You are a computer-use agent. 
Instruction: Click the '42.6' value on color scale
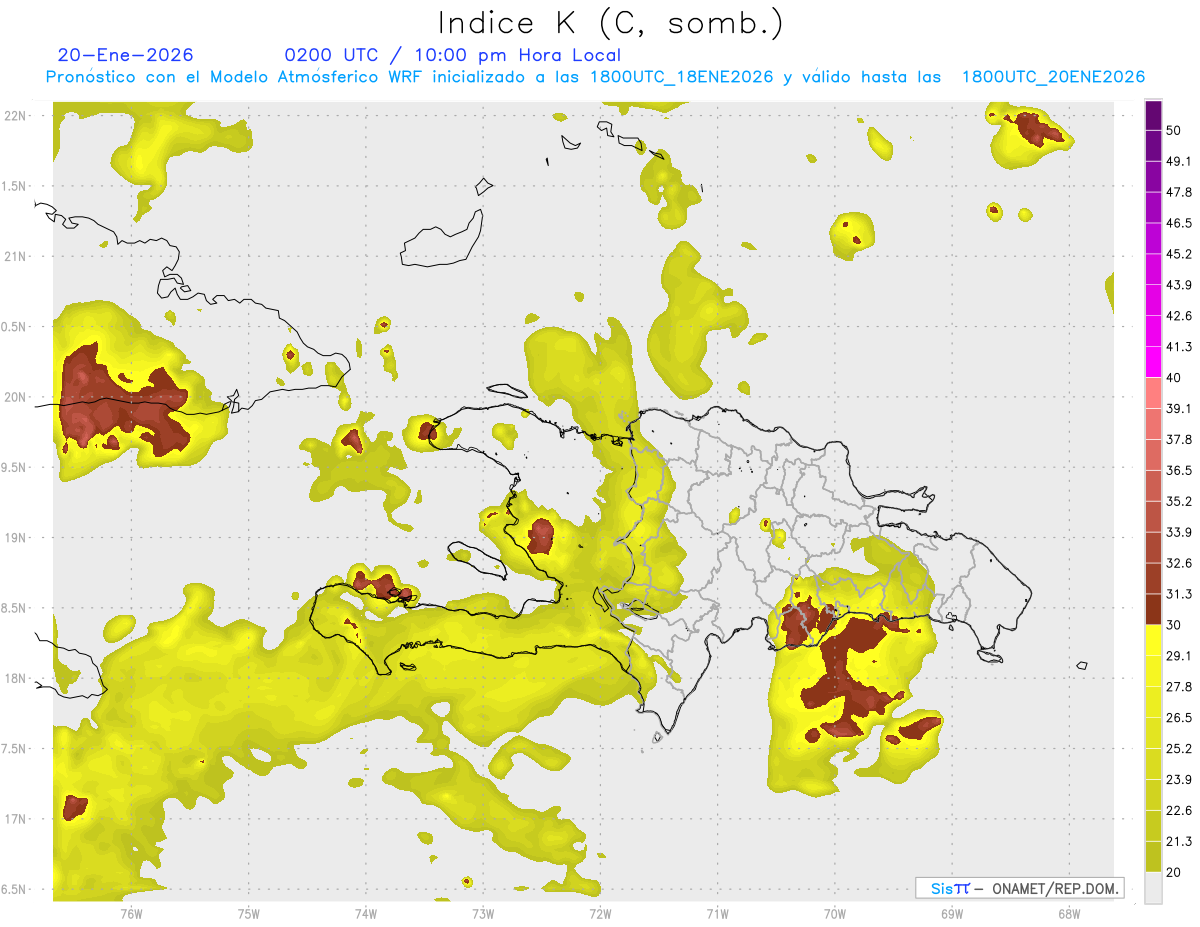click(1179, 316)
